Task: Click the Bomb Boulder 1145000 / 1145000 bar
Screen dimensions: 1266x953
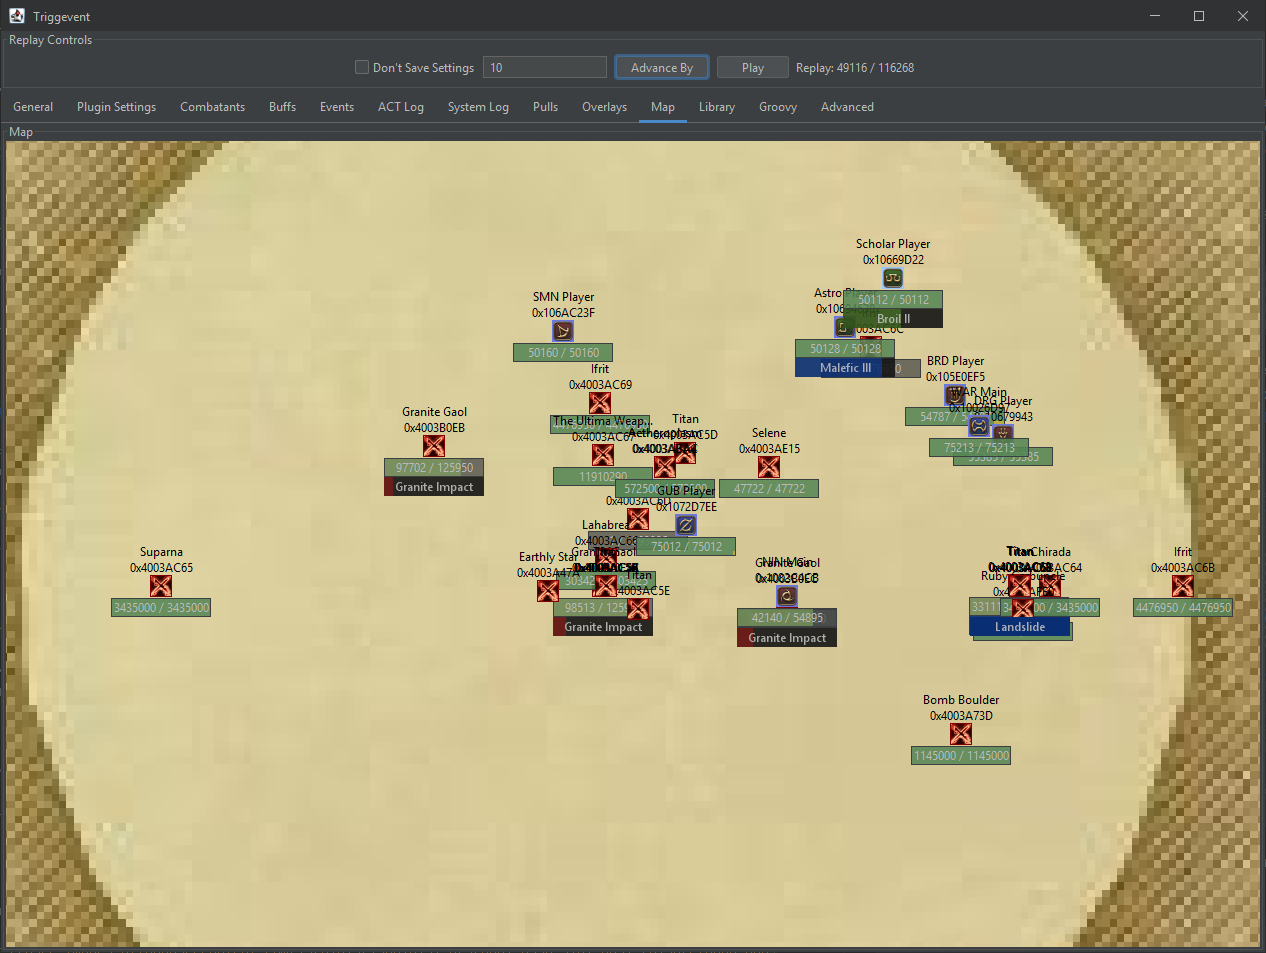Action: point(961,755)
